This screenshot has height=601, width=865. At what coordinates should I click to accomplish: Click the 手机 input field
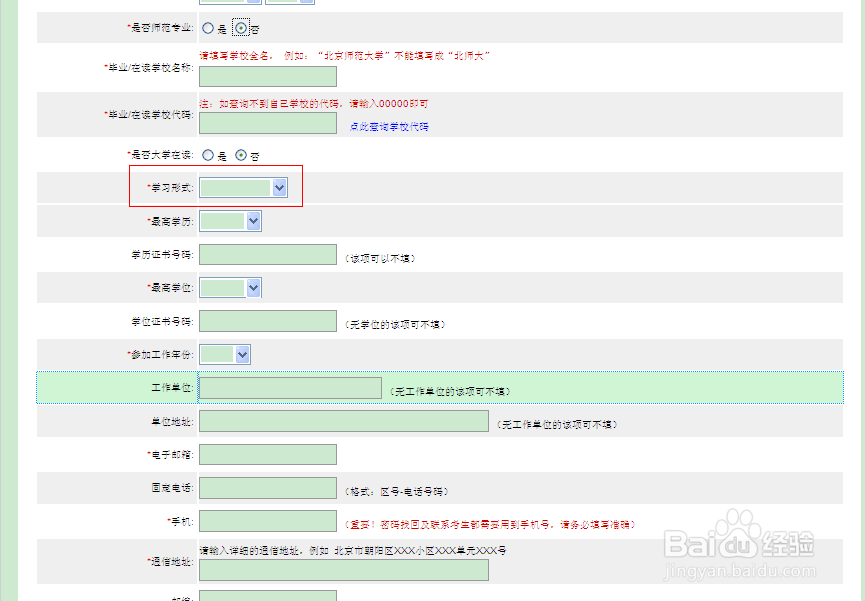[x=267, y=520]
